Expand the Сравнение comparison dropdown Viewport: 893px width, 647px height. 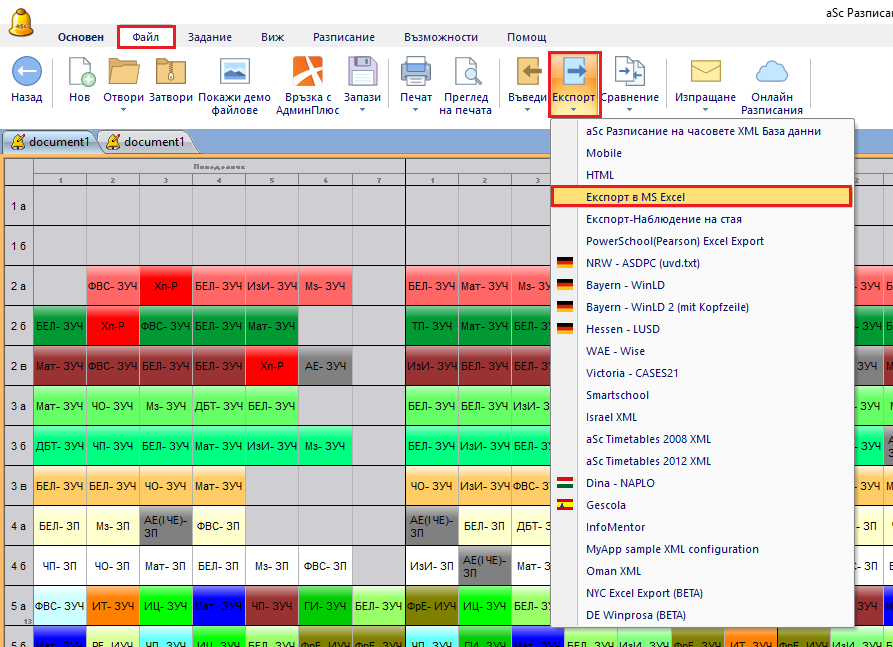point(630,109)
